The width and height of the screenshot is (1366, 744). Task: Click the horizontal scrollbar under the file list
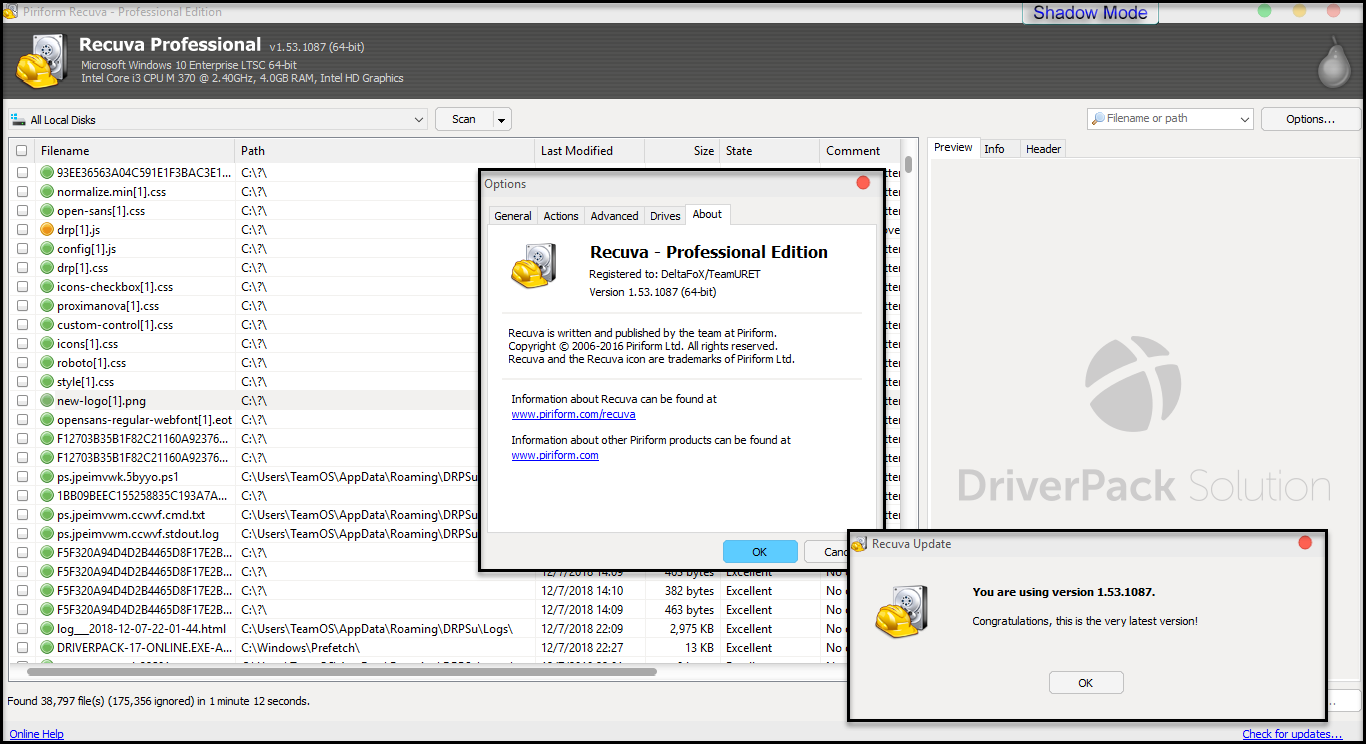340,672
